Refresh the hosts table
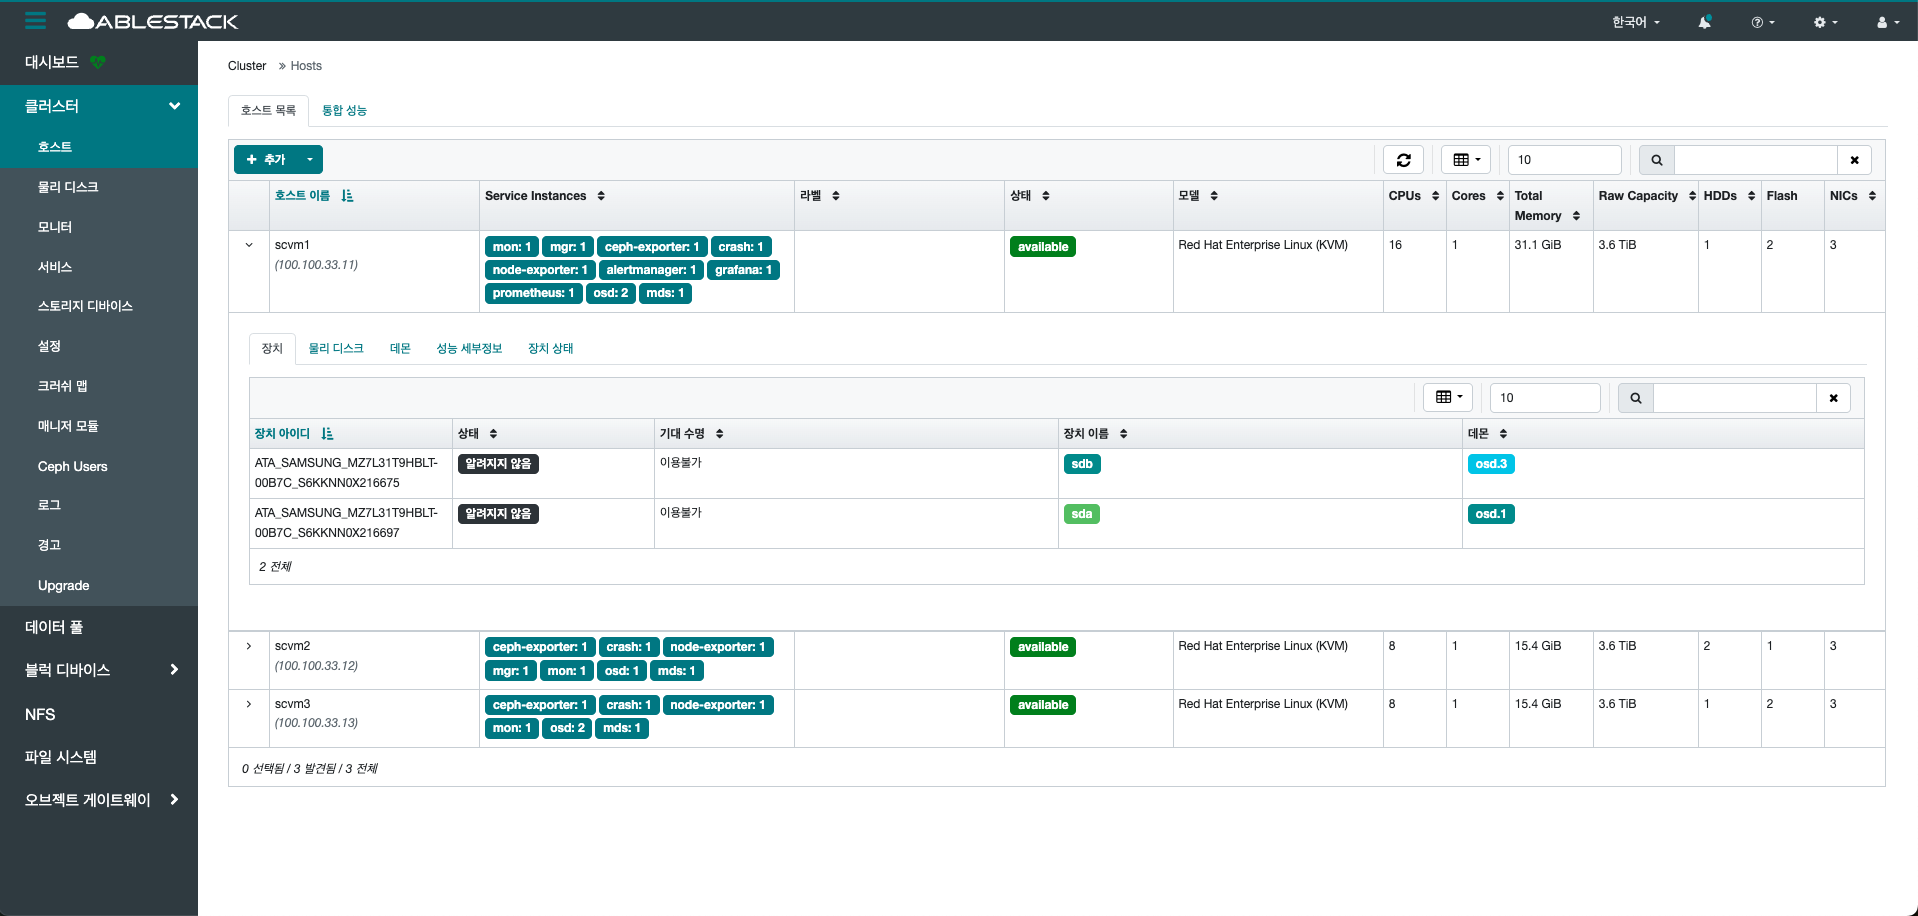The width and height of the screenshot is (1918, 916). click(x=1403, y=160)
